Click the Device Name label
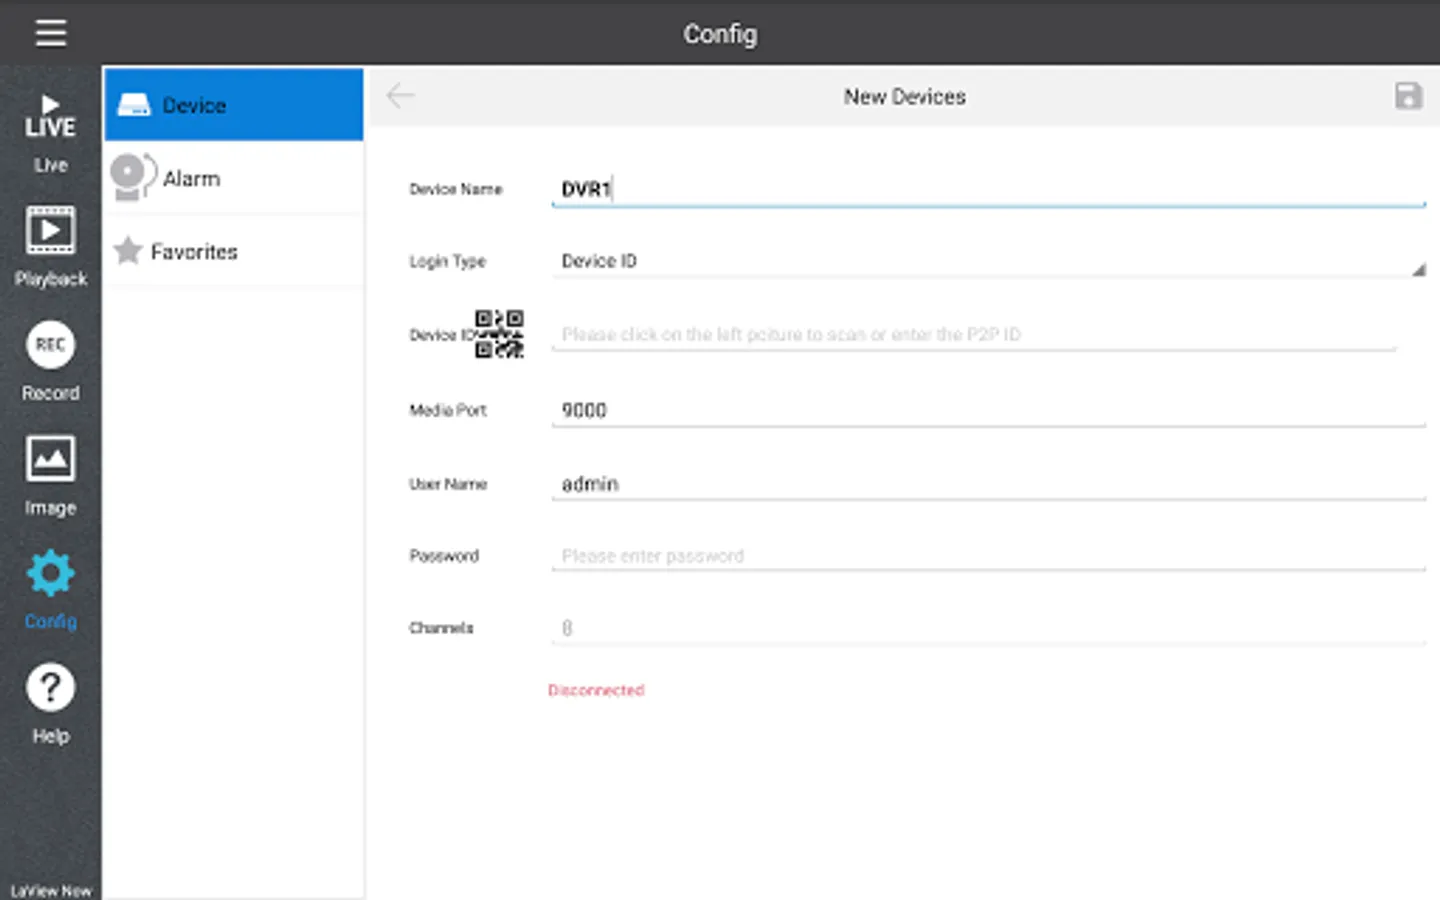Viewport: 1440px width, 900px height. 456,189
